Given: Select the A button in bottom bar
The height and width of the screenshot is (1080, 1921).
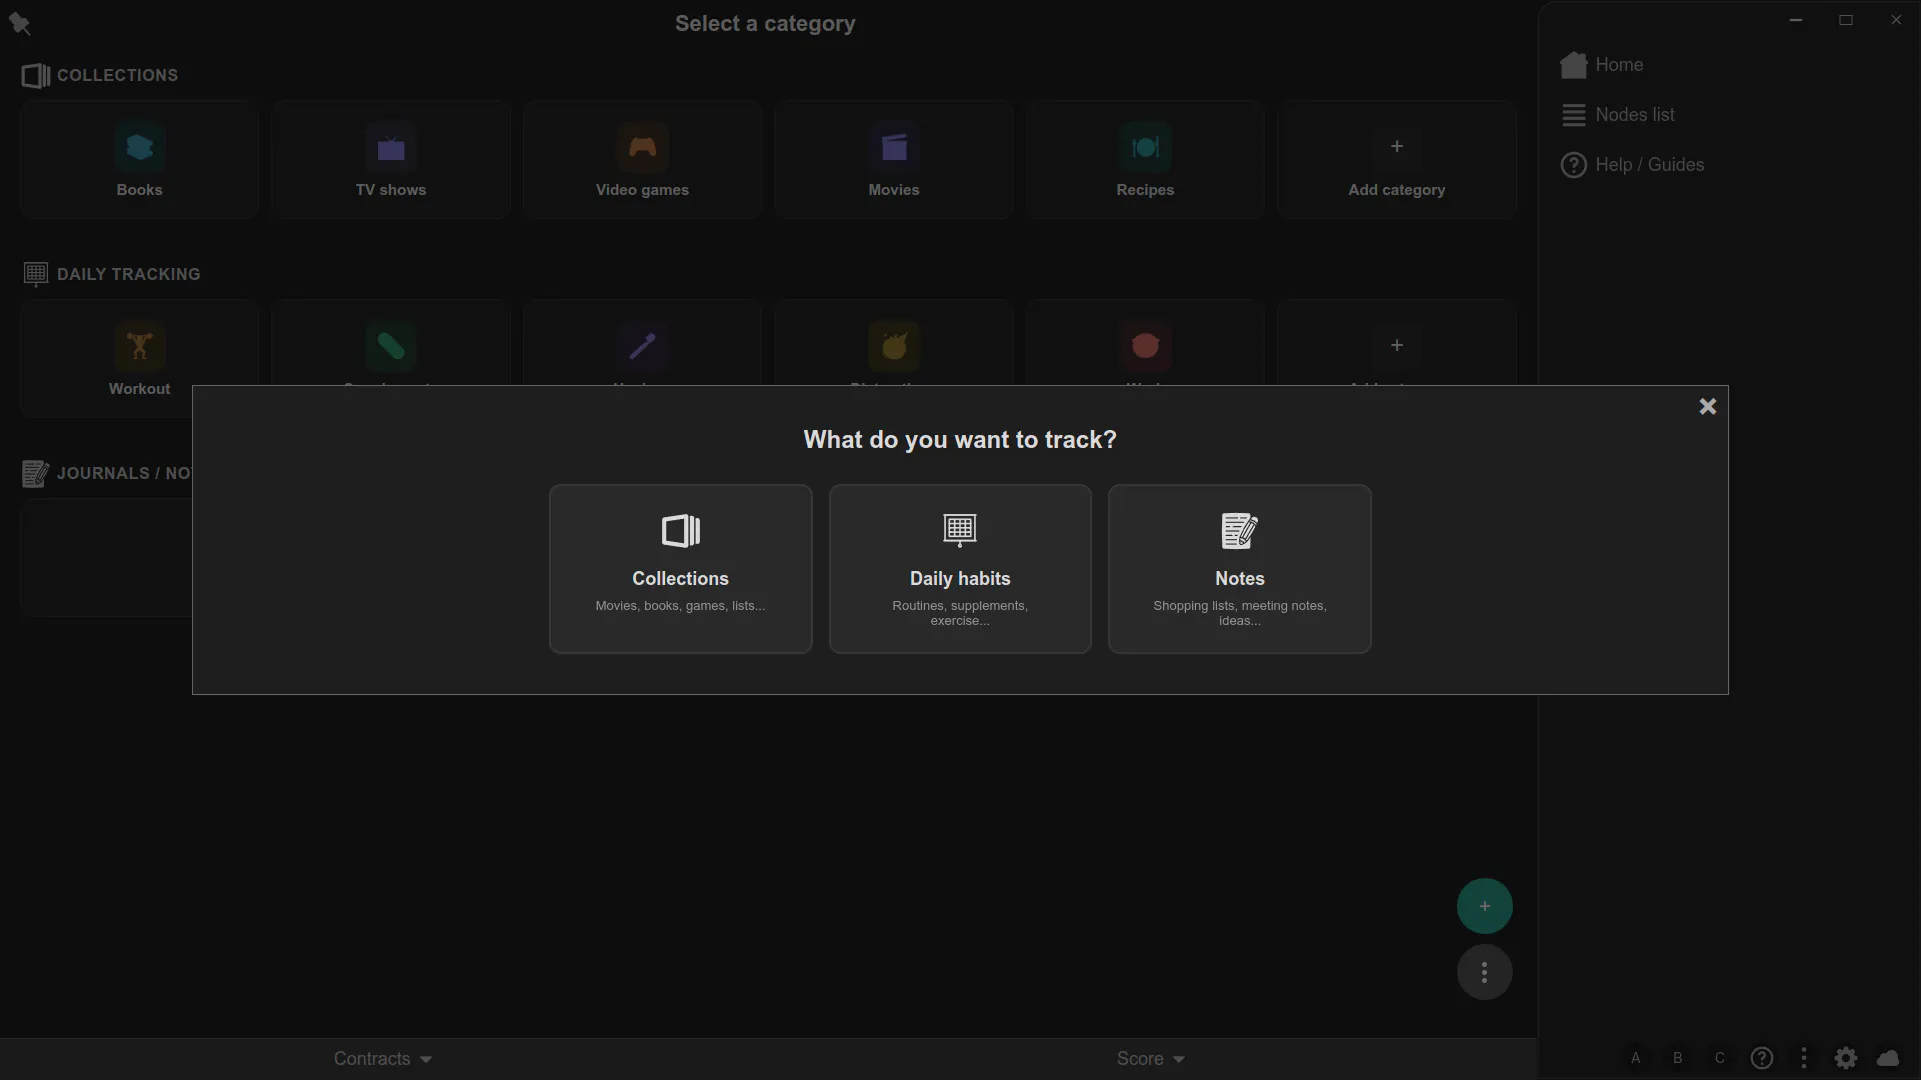Looking at the screenshot, I should (x=1635, y=1058).
